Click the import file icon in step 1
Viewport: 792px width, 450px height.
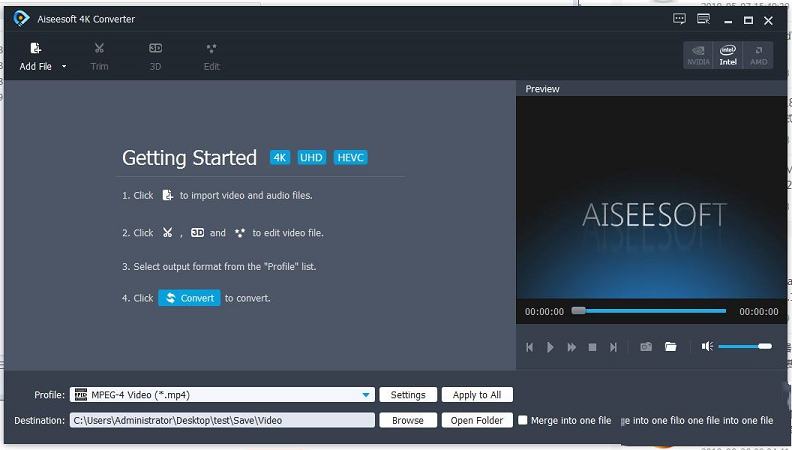167,195
